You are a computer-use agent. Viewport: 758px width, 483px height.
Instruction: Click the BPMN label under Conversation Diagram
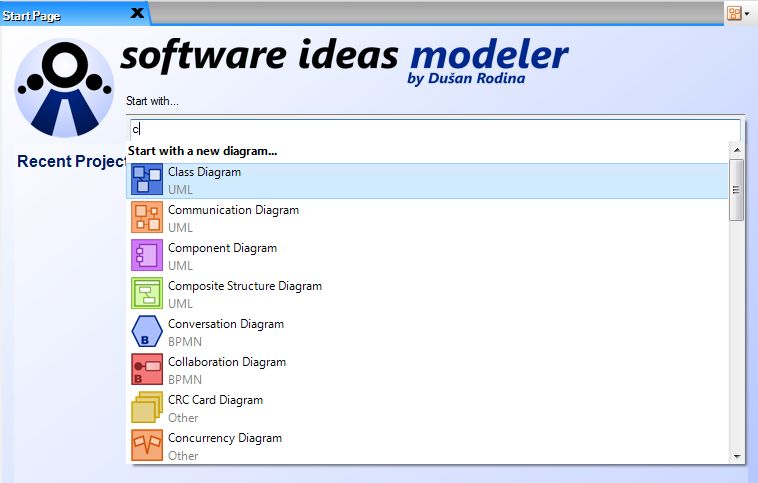(185, 341)
